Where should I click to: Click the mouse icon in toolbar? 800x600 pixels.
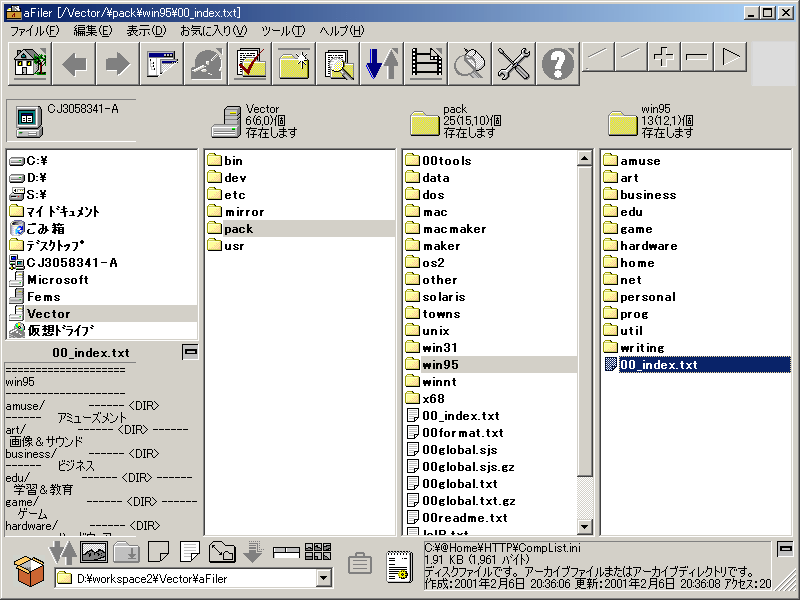pos(468,63)
